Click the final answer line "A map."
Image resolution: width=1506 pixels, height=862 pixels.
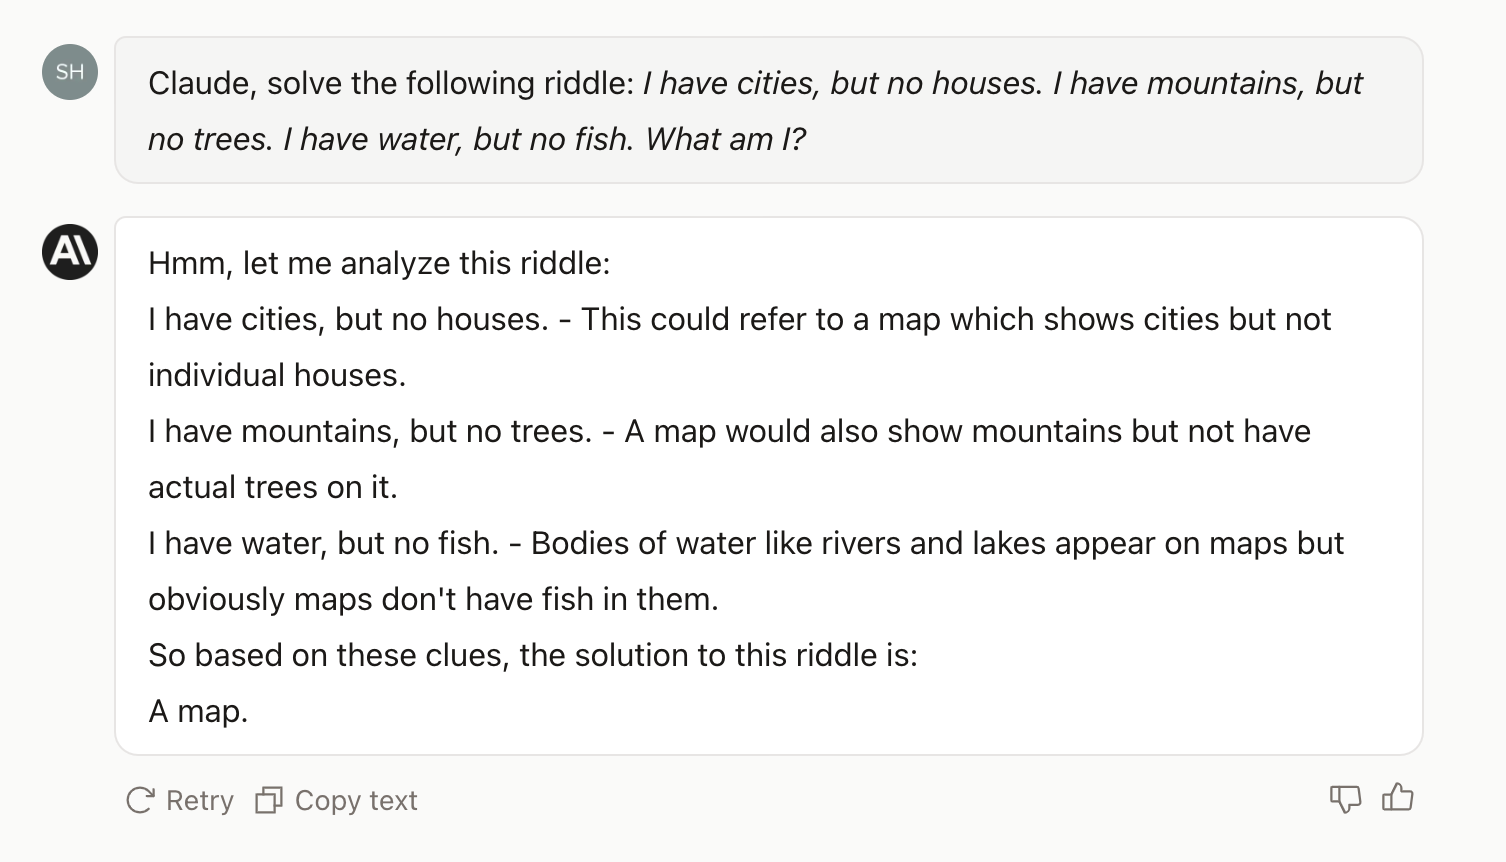[198, 711]
